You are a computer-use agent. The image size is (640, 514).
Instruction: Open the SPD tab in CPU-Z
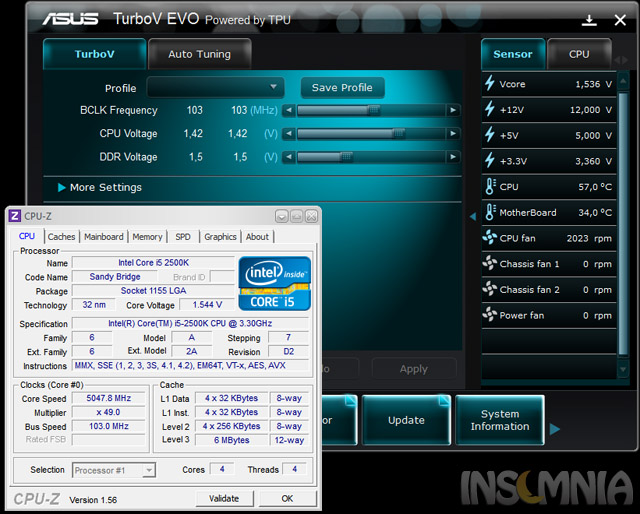[x=183, y=237]
